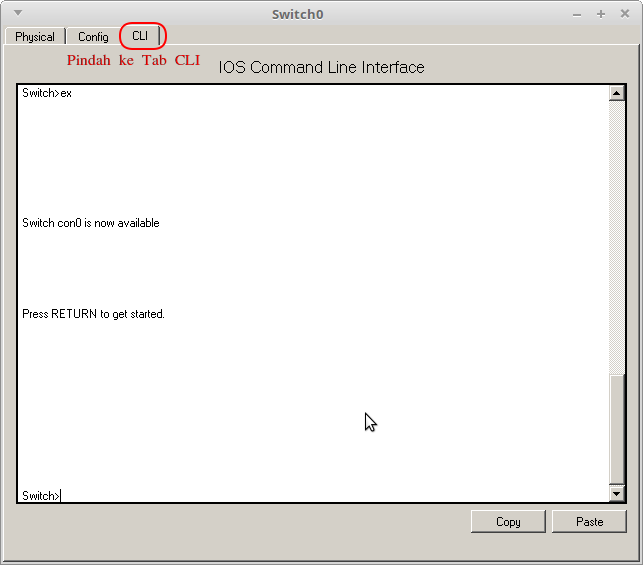Click the scrollbar up arrow
Viewport: 643px width, 565px height.
coord(616,93)
